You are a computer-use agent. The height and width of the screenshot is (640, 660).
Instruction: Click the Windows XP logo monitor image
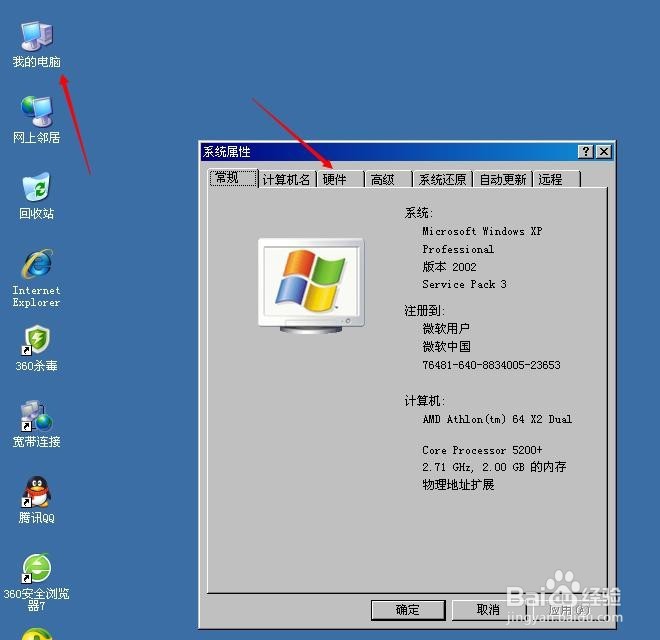(311, 285)
